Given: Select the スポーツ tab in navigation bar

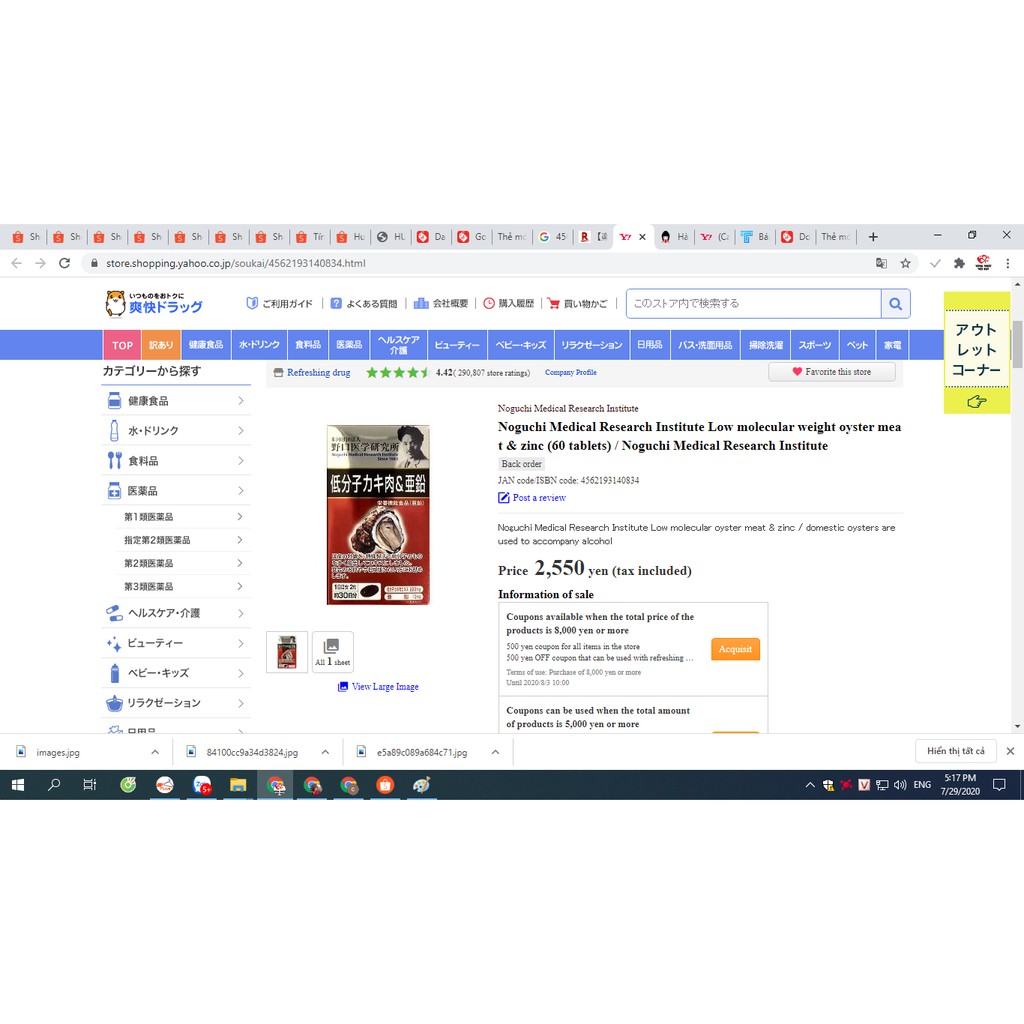Looking at the screenshot, I should pyautogui.click(x=814, y=345).
